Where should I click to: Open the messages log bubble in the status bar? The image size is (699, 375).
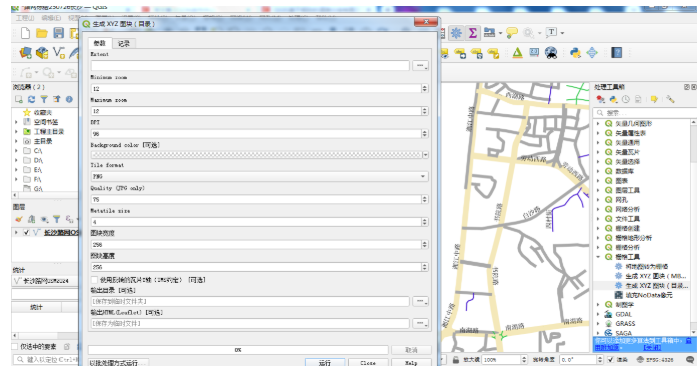[690, 359]
